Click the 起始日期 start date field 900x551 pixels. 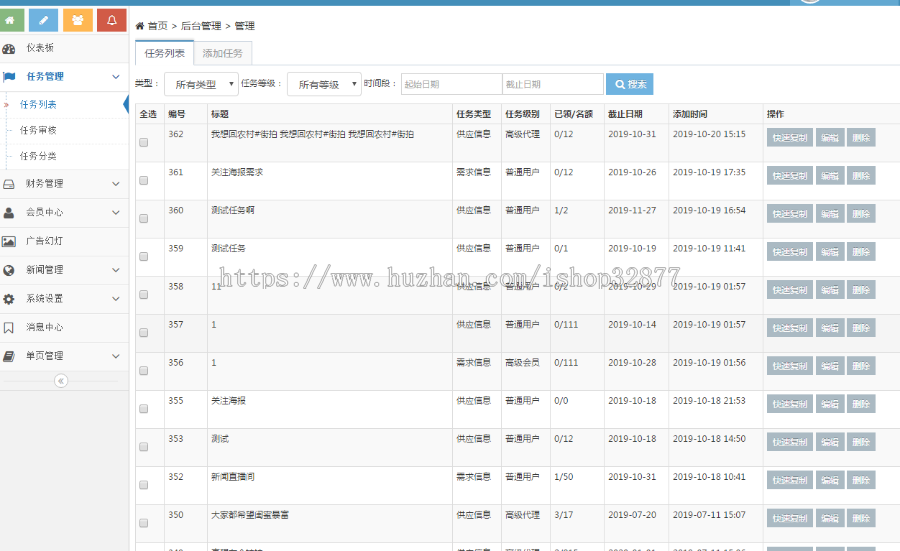pos(452,84)
